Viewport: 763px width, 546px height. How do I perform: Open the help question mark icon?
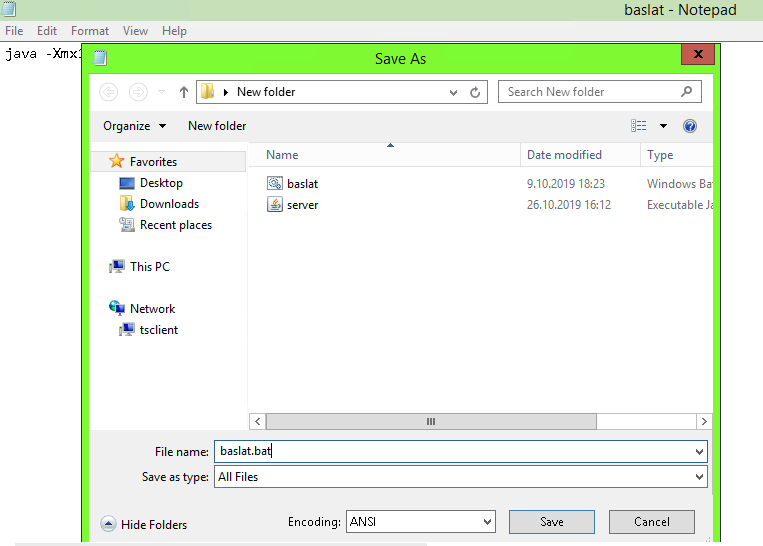pos(689,126)
